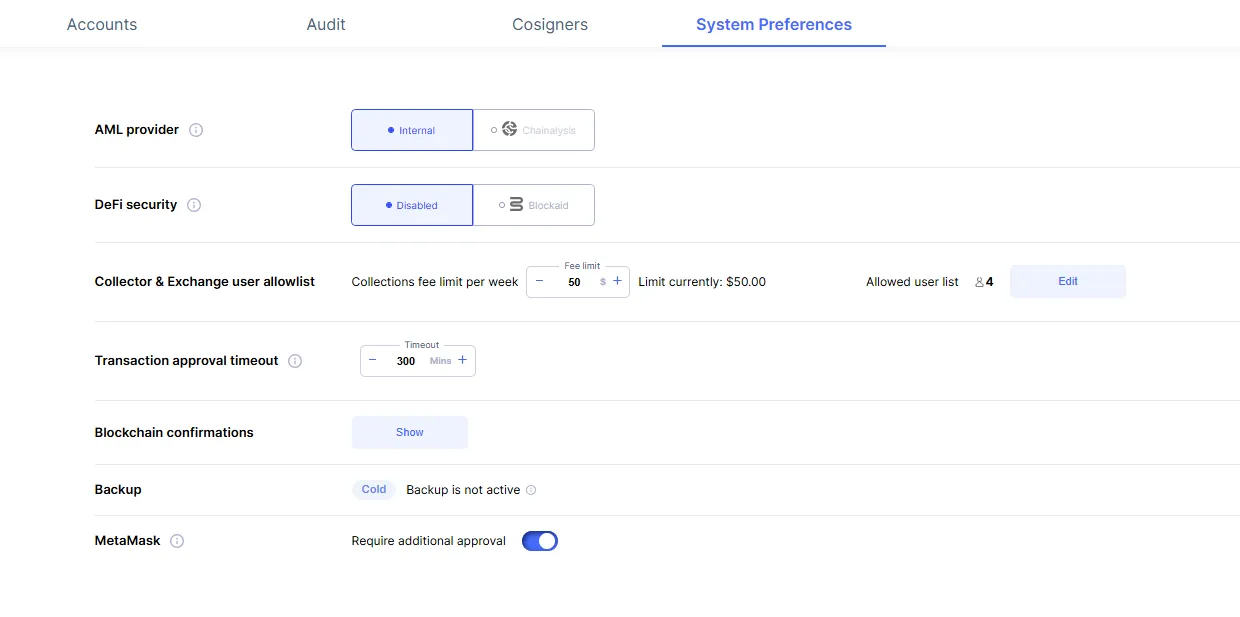Open the Transaction approval timeout info icon
This screenshot has height=617, width=1240.
(x=295, y=361)
